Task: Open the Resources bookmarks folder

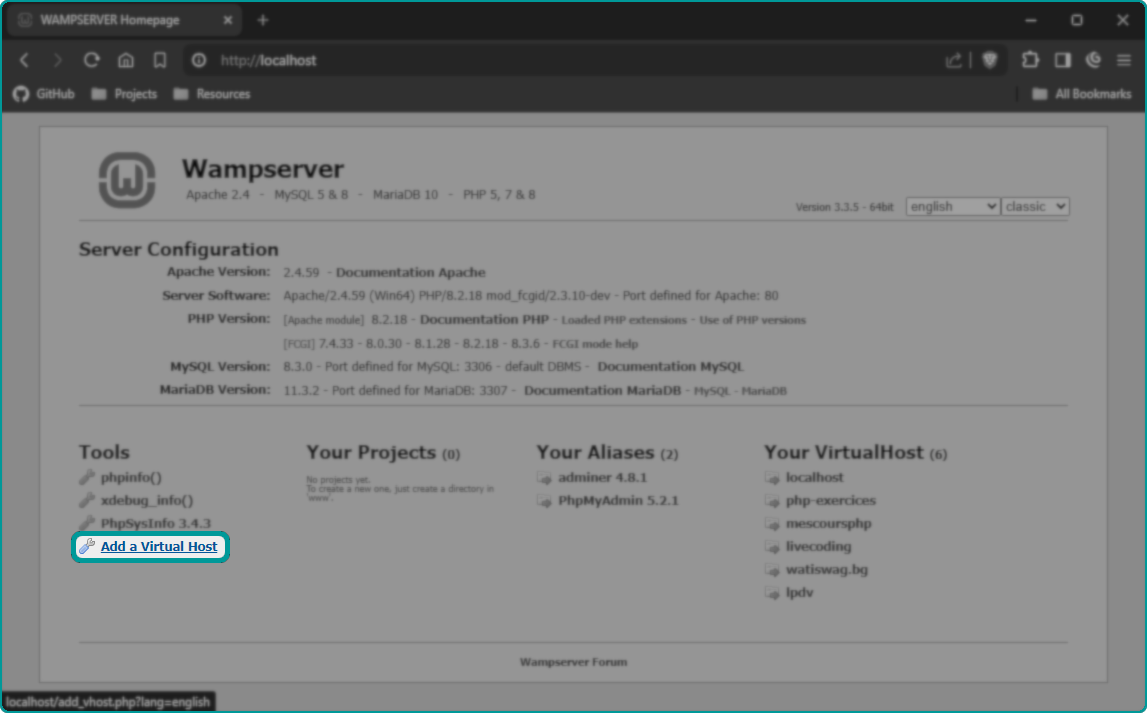Action: click(212, 94)
